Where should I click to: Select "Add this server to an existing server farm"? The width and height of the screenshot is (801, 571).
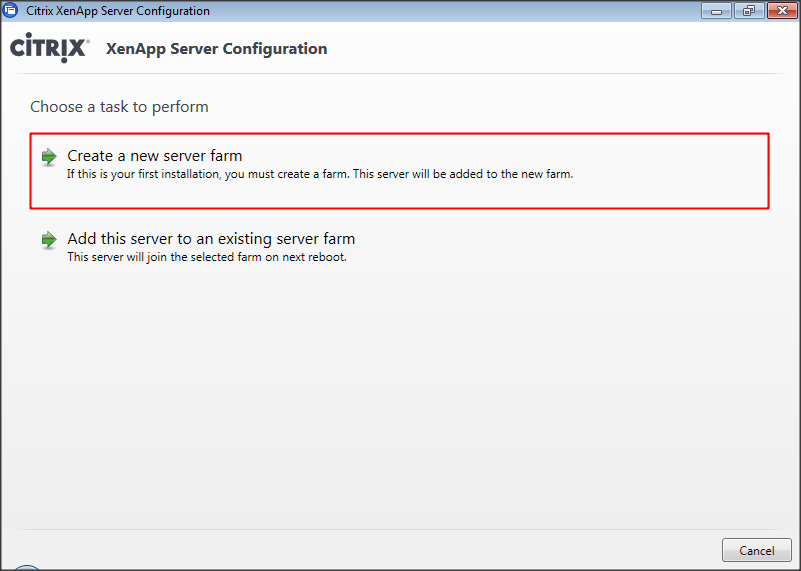click(x=211, y=239)
